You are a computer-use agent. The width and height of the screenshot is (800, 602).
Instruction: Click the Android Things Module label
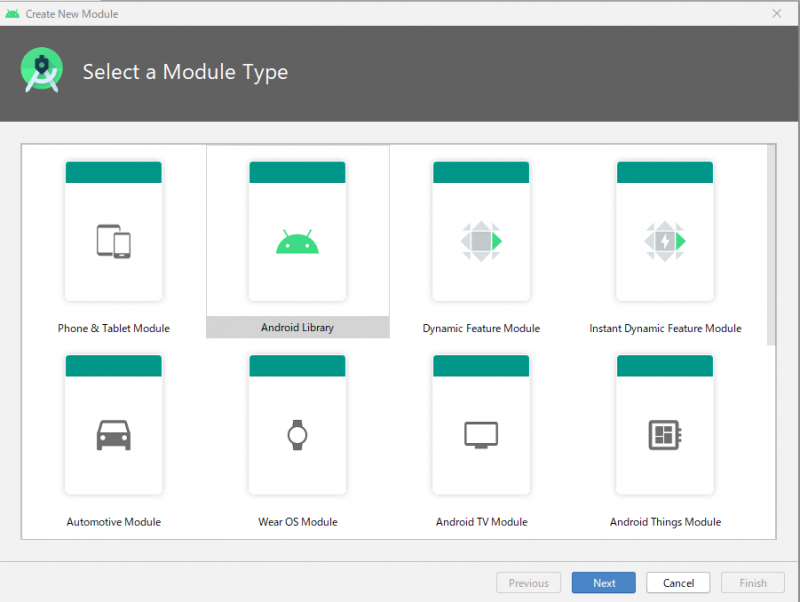(665, 521)
